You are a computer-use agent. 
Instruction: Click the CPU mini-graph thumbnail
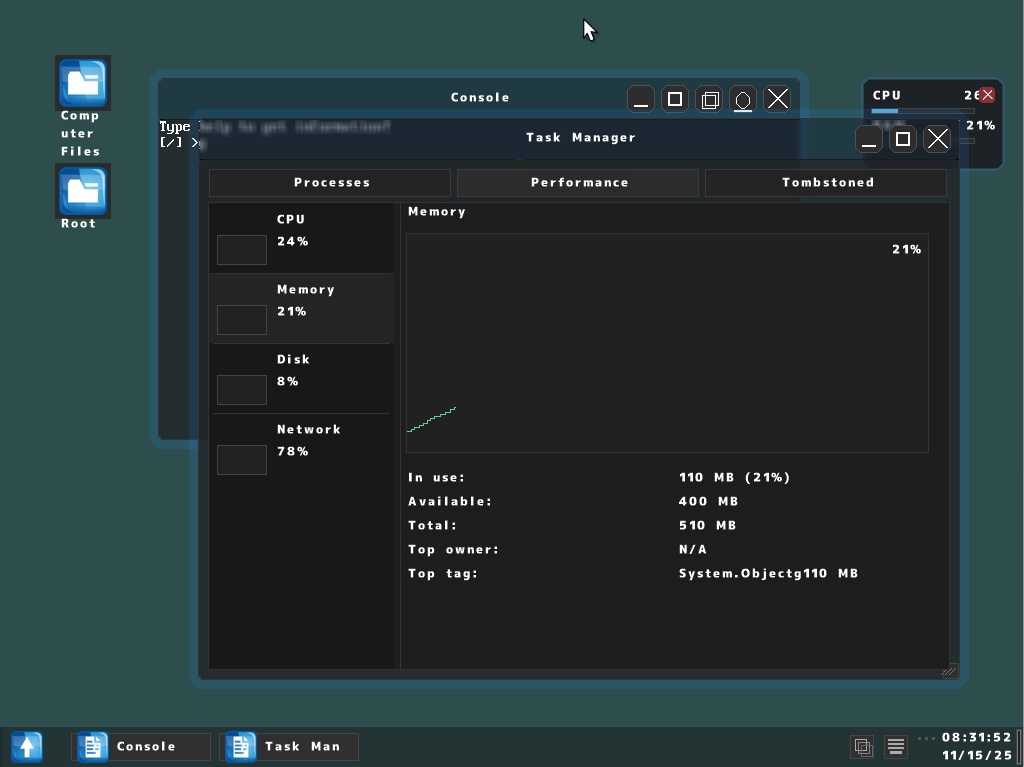point(241,250)
